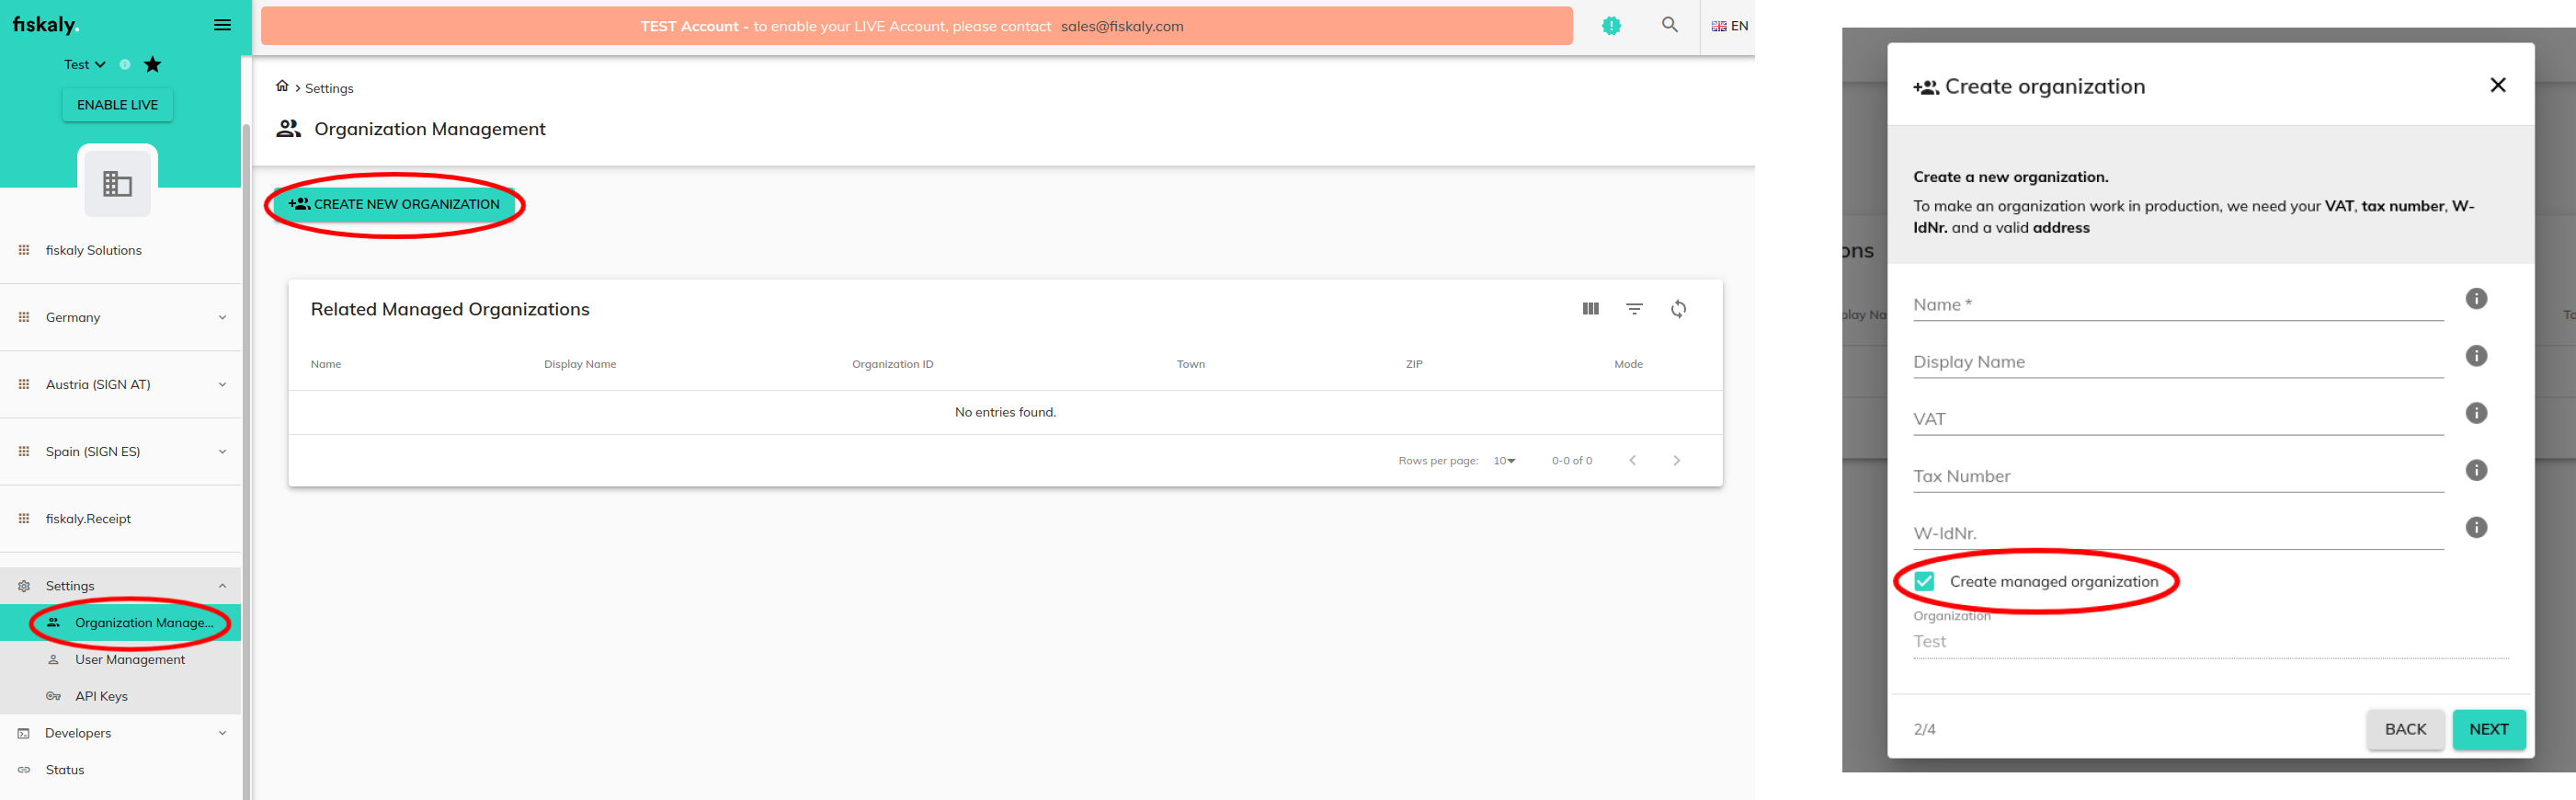Click into the Tax Number input field
The width and height of the screenshot is (2576, 800).
[2177, 476]
